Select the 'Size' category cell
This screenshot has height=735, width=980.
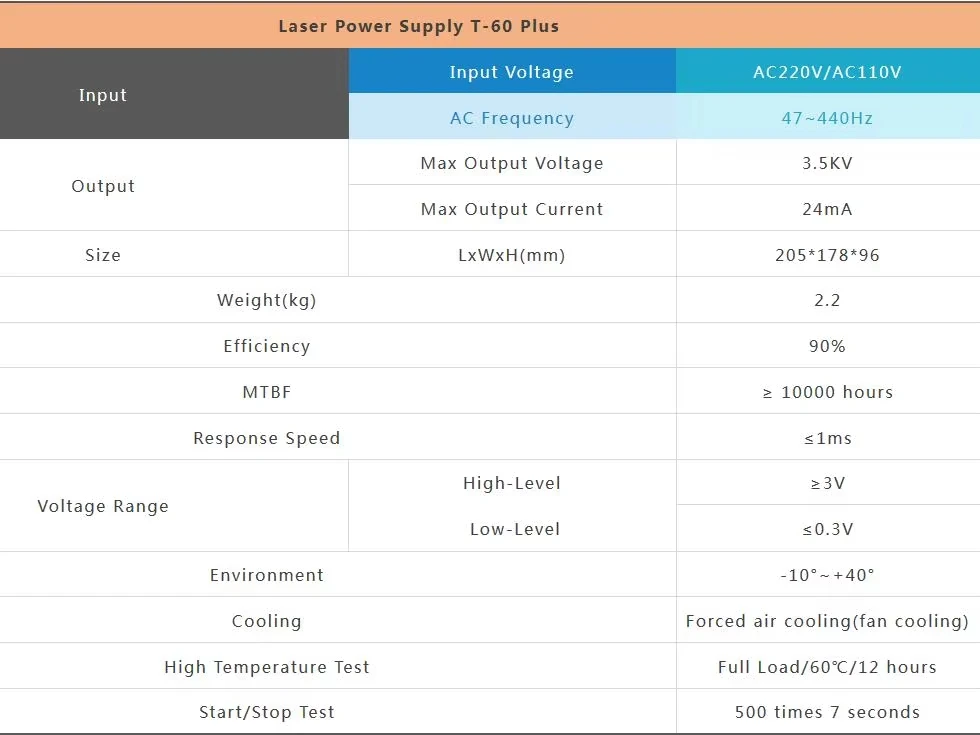(174, 254)
